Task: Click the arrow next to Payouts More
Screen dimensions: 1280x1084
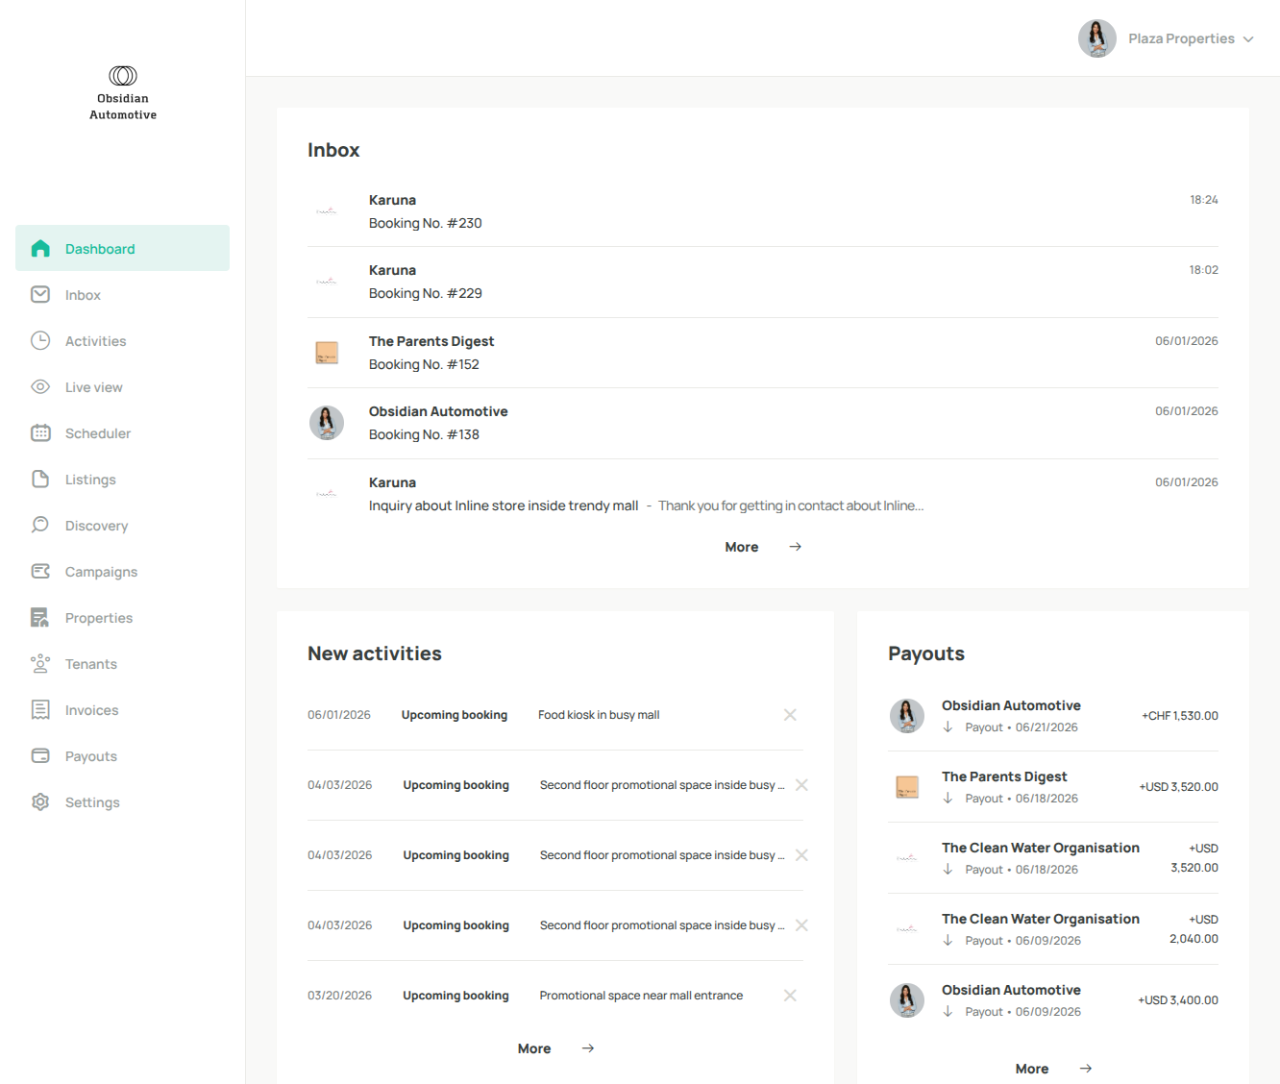Action: (x=1086, y=1068)
